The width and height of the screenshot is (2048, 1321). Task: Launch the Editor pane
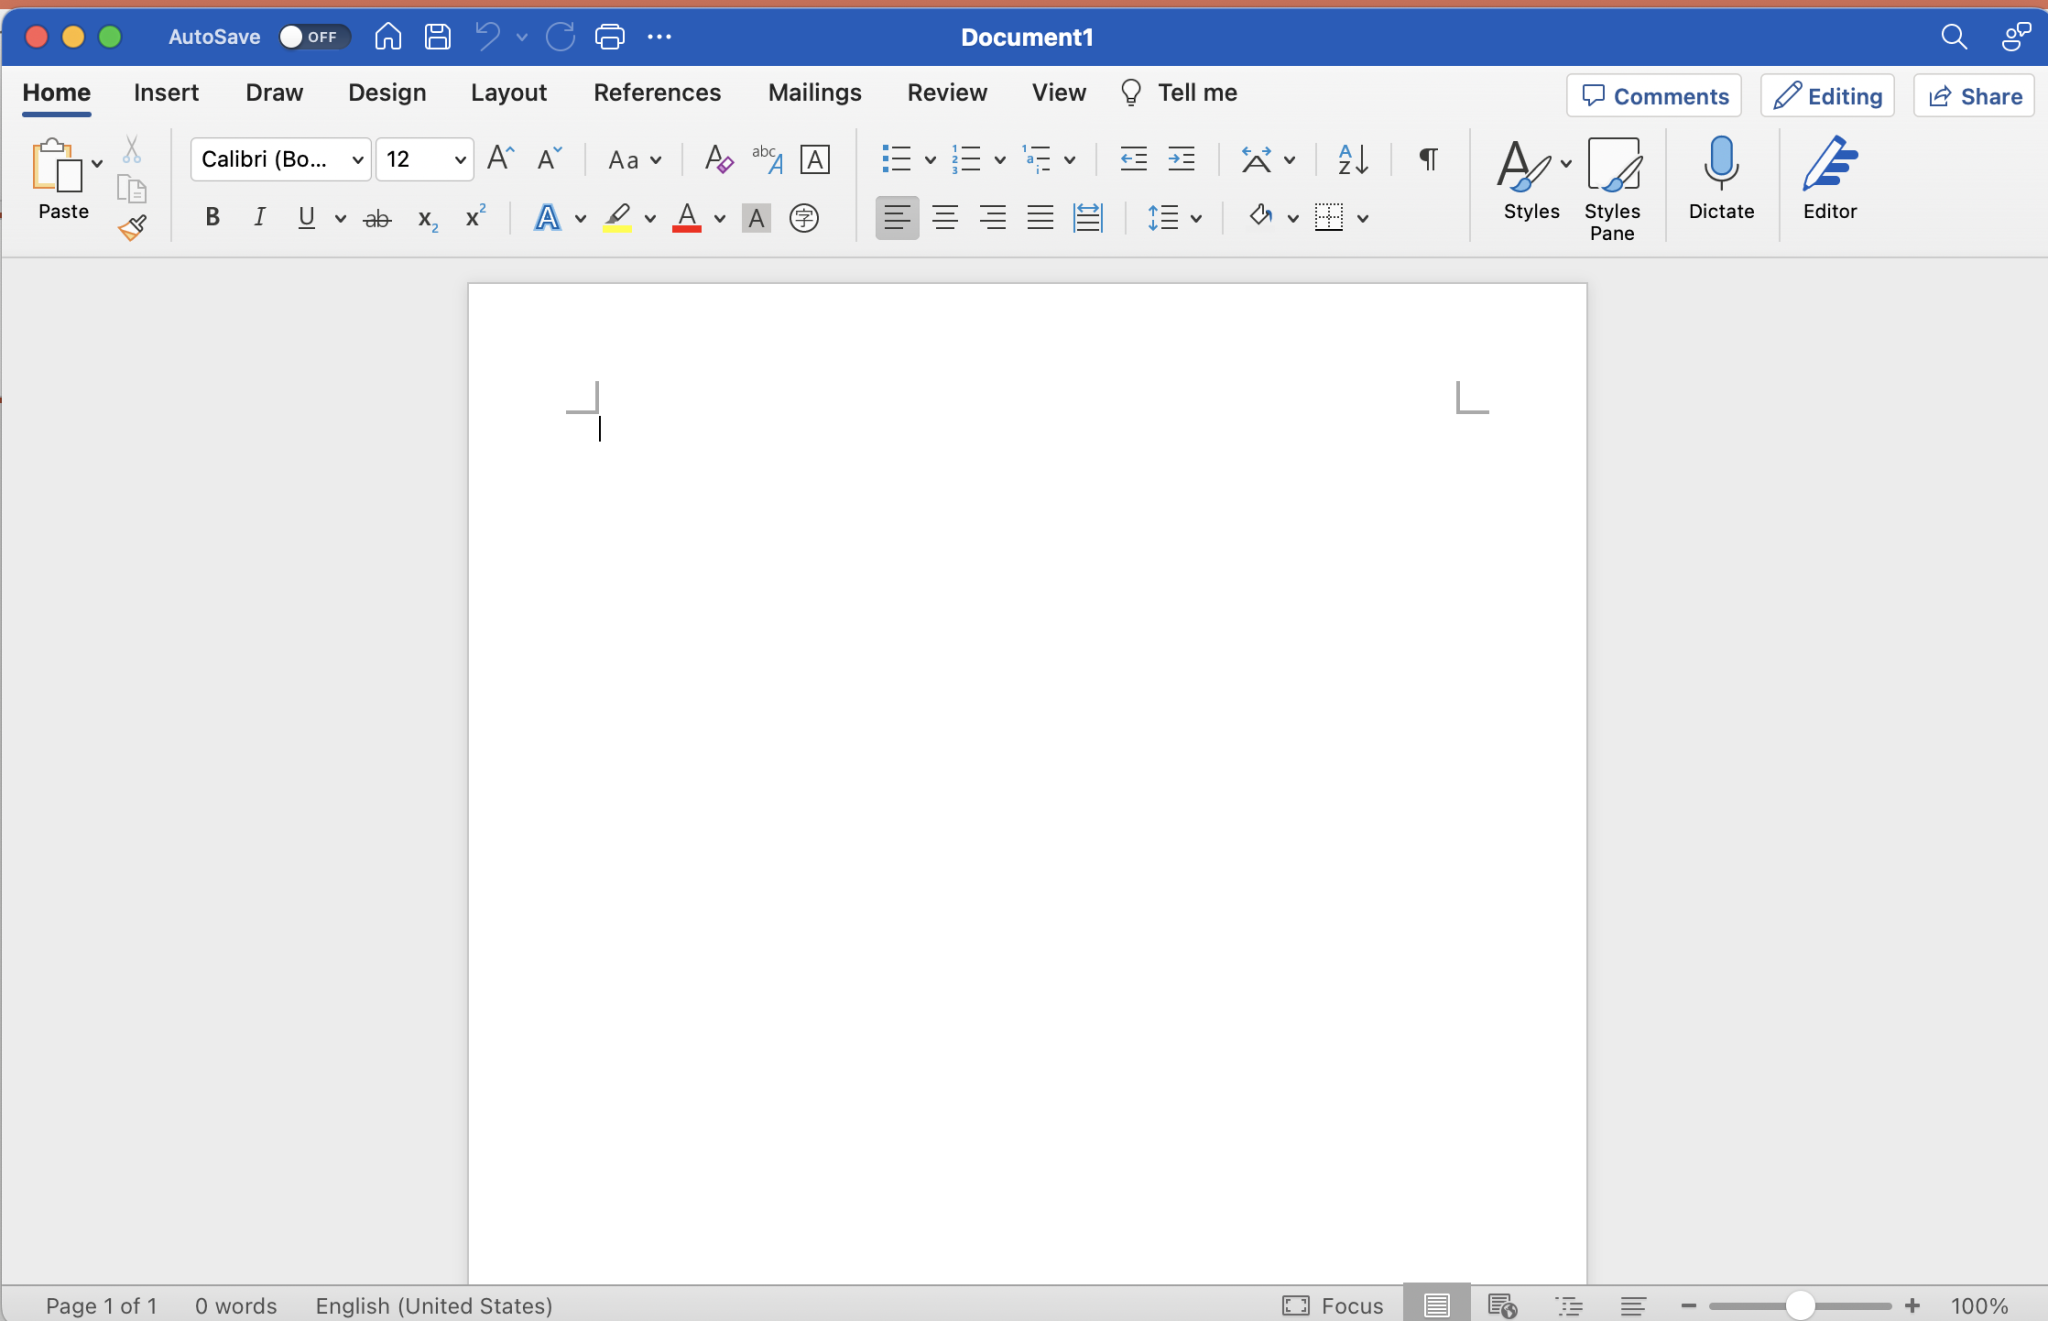tap(1830, 180)
